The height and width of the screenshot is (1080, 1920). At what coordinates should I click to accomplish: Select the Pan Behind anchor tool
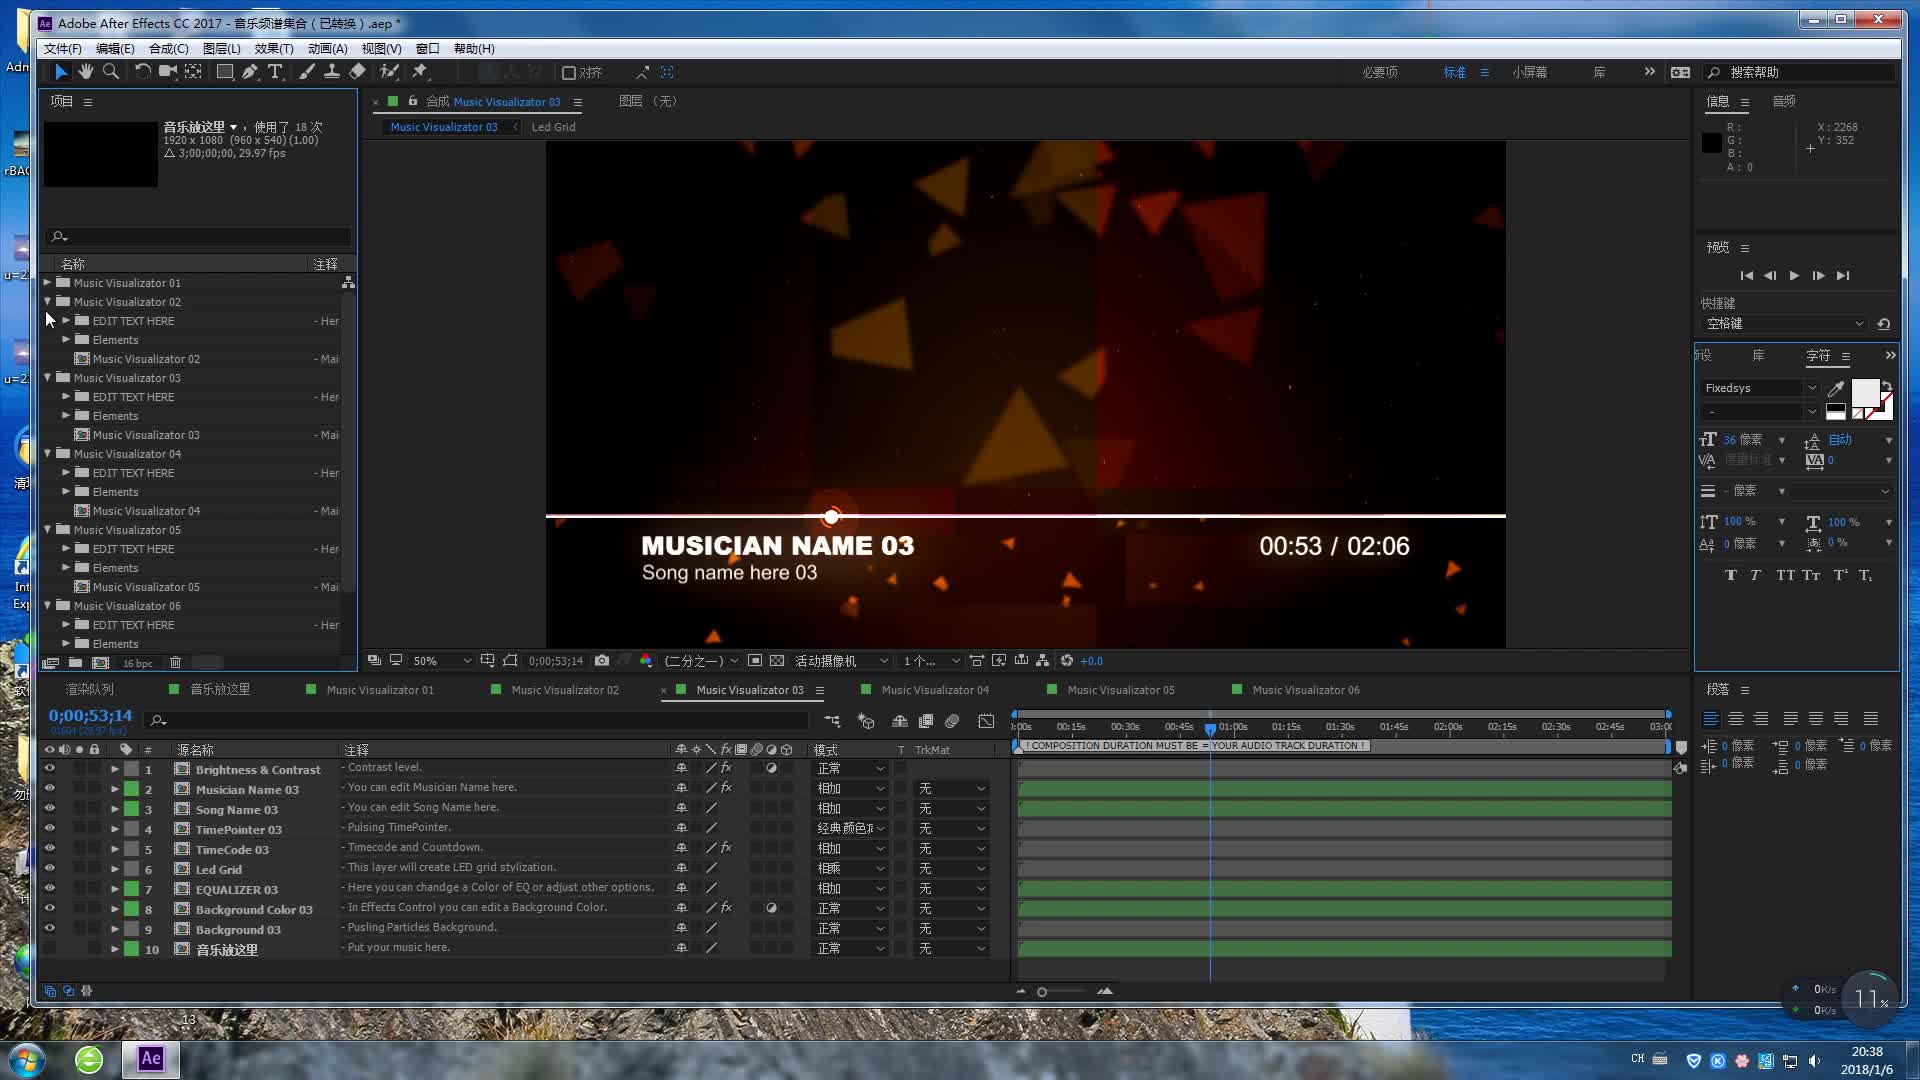click(x=193, y=72)
